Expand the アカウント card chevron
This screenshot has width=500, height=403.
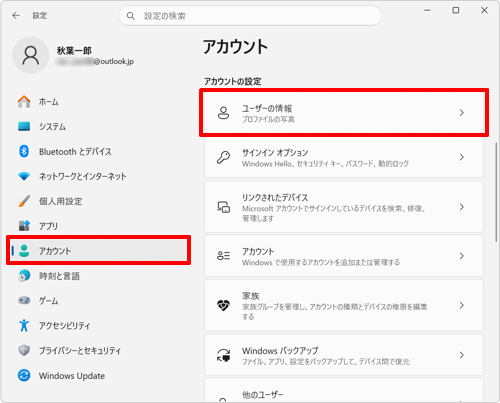click(x=462, y=256)
